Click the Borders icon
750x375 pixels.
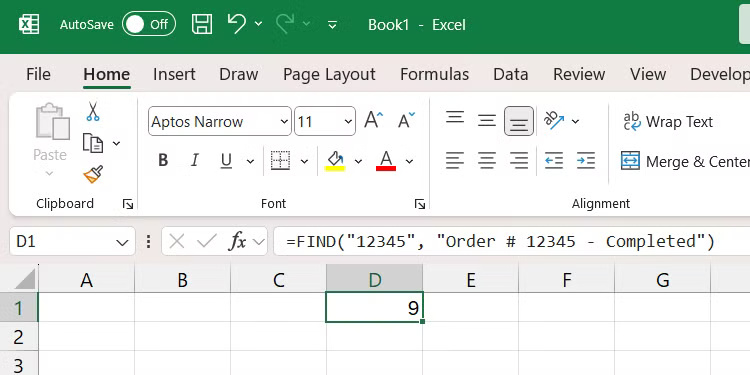pos(280,160)
